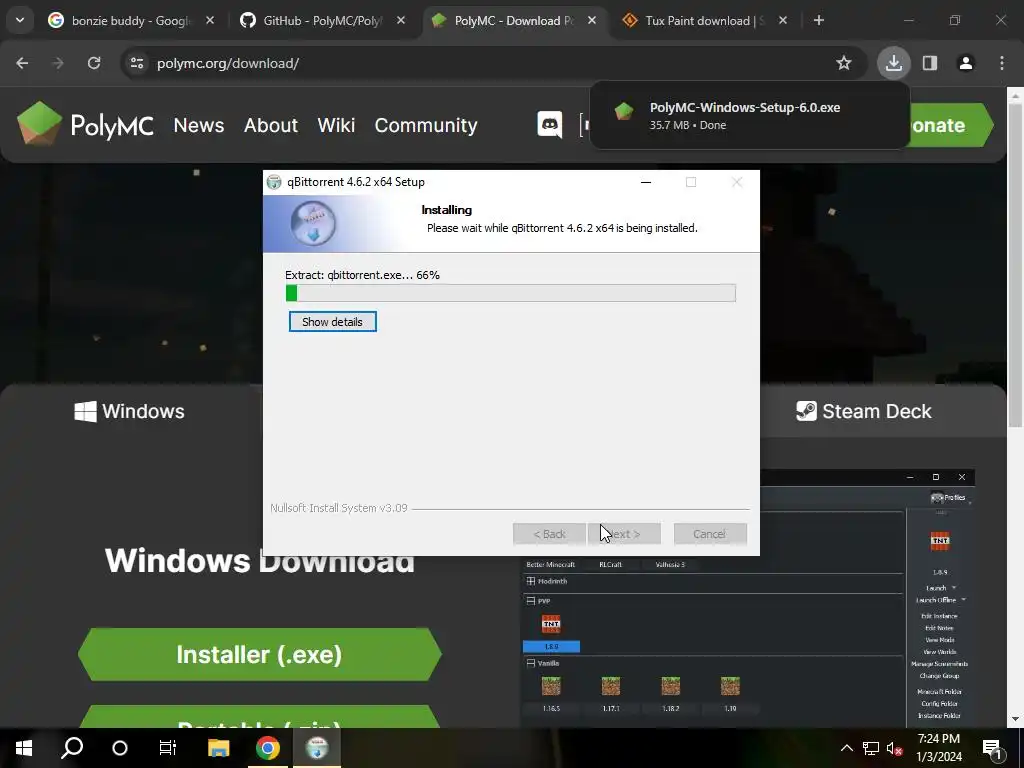Image resolution: width=1024 pixels, height=768 pixels.
Task: Open Windows search from the taskbar
Action: [x=72, y=747]
